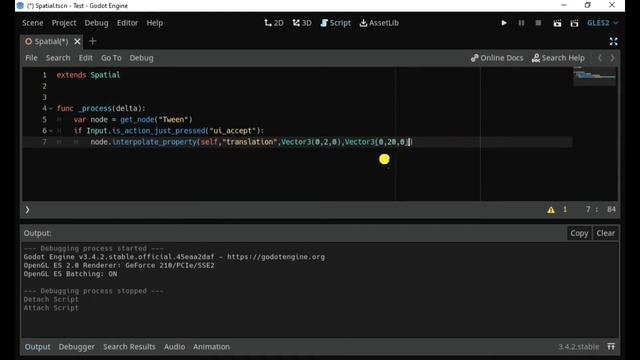Collapse the if block on line 6
The image size is (640, 360).
click(x=51, y=131)
